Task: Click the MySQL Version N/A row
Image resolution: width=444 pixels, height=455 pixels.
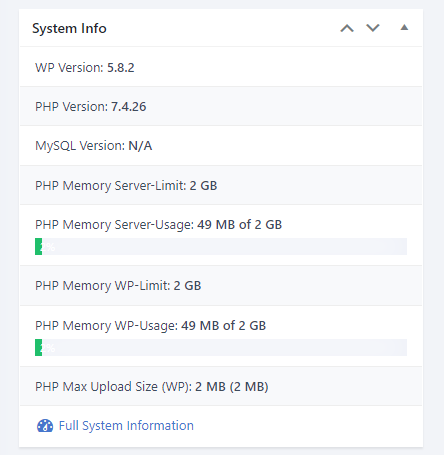Action: 221,146
